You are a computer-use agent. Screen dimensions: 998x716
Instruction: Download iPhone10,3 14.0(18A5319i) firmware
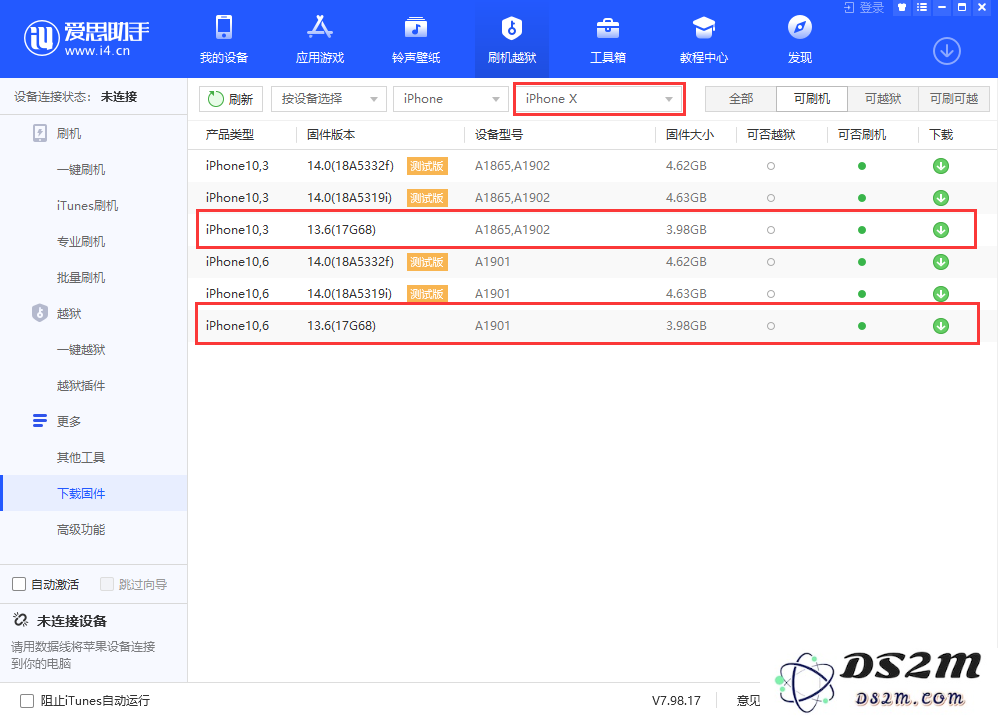tap(941, 198)
